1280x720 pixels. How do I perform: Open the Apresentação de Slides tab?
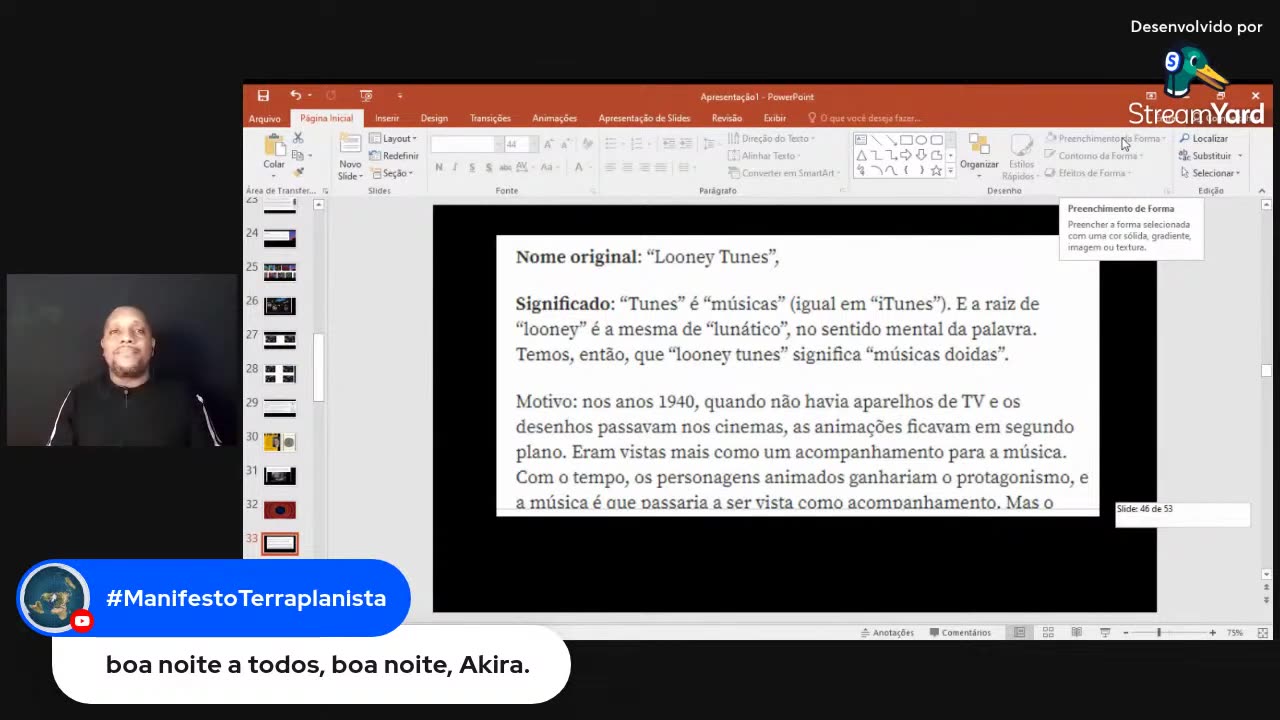click(644, 118)
